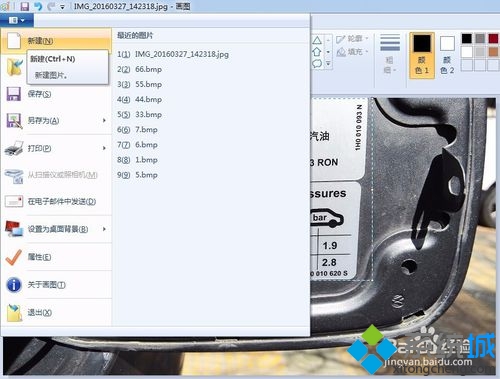
Task: Select the up-arrow shape in gallery
Action: tap(317, 52)
